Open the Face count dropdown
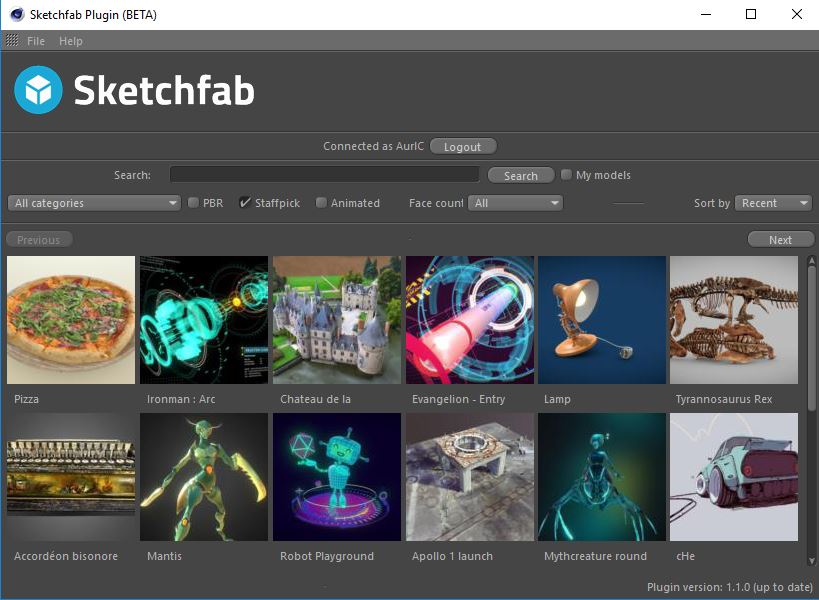Screen dimensions: 819x600 516,203
